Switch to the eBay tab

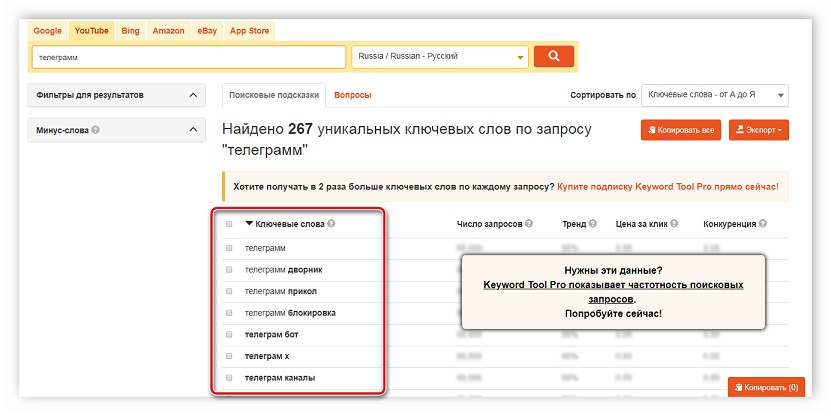(x=207, y=31)
